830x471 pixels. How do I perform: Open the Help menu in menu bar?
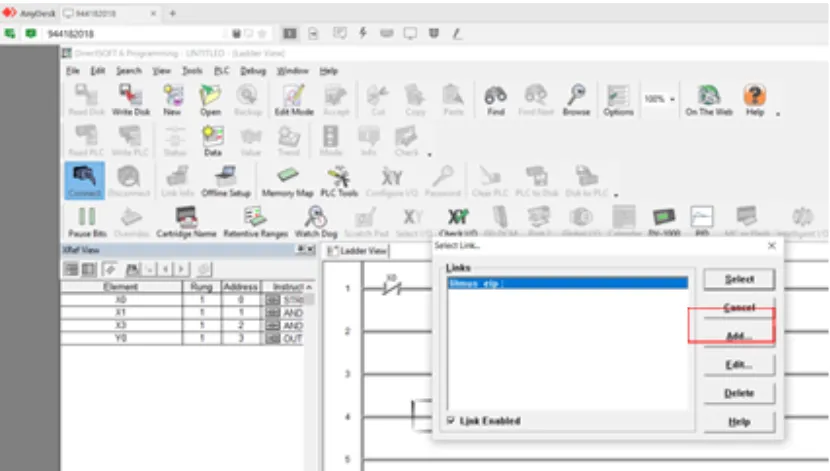[328, 71]
